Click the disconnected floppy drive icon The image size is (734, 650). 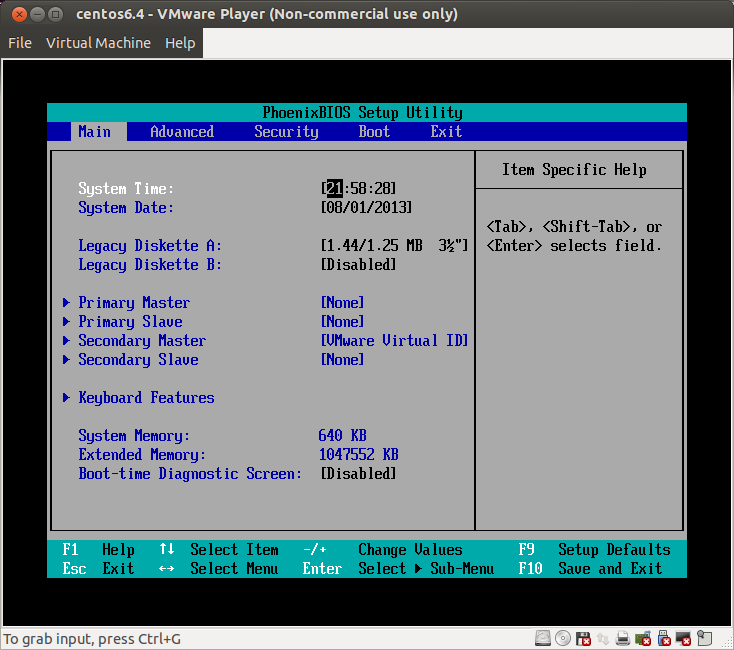click(584, 638)
